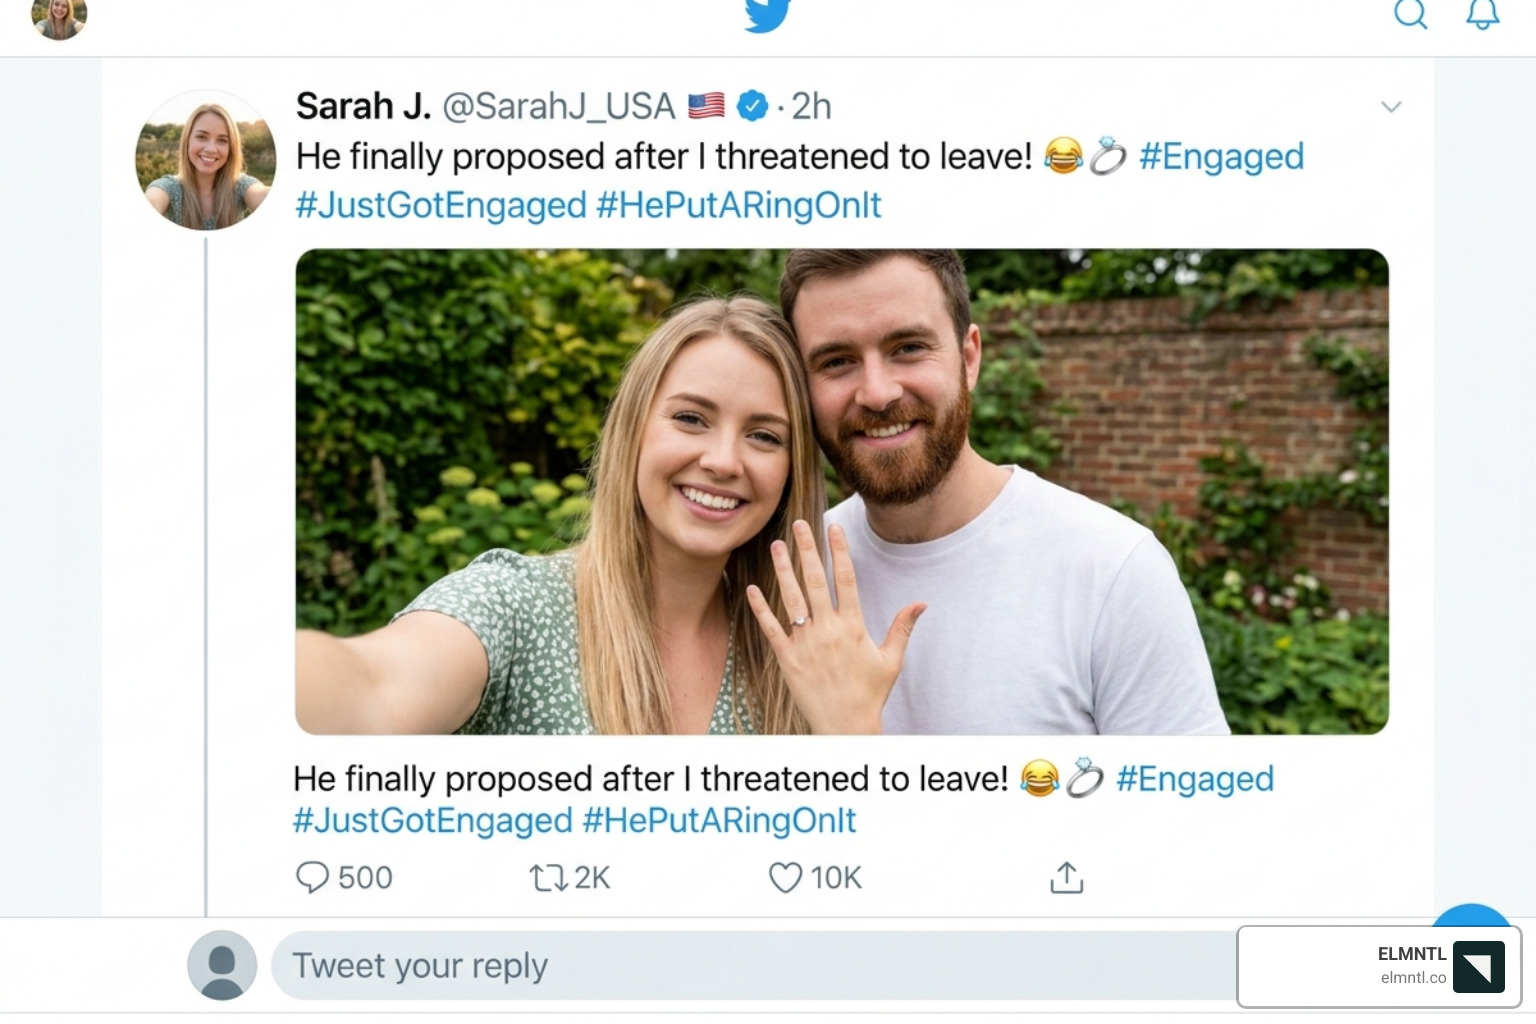This screenshot has width=1536, height=1024.
Task: Click the Sarah J. display name
Action: pyautogui.click(x=363, y=106)
